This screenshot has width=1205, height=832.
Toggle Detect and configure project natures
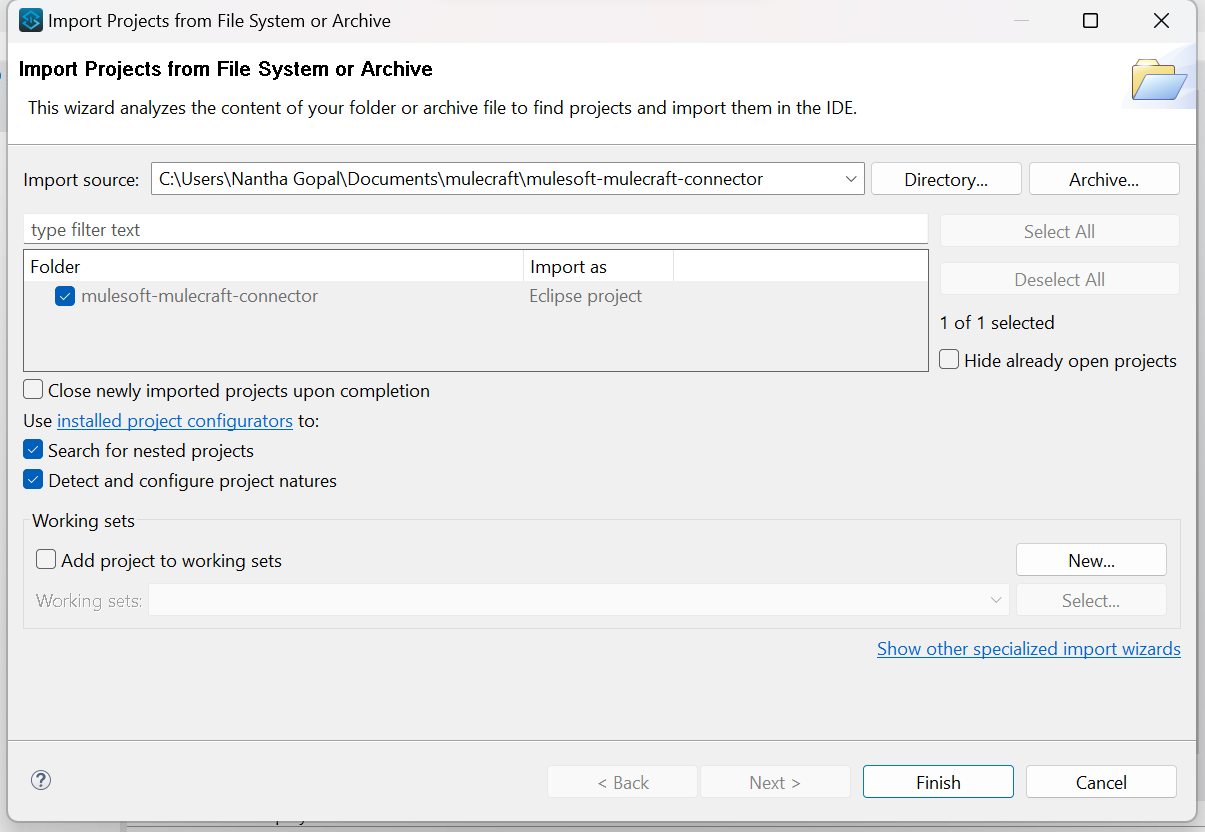tap(34, 480)
